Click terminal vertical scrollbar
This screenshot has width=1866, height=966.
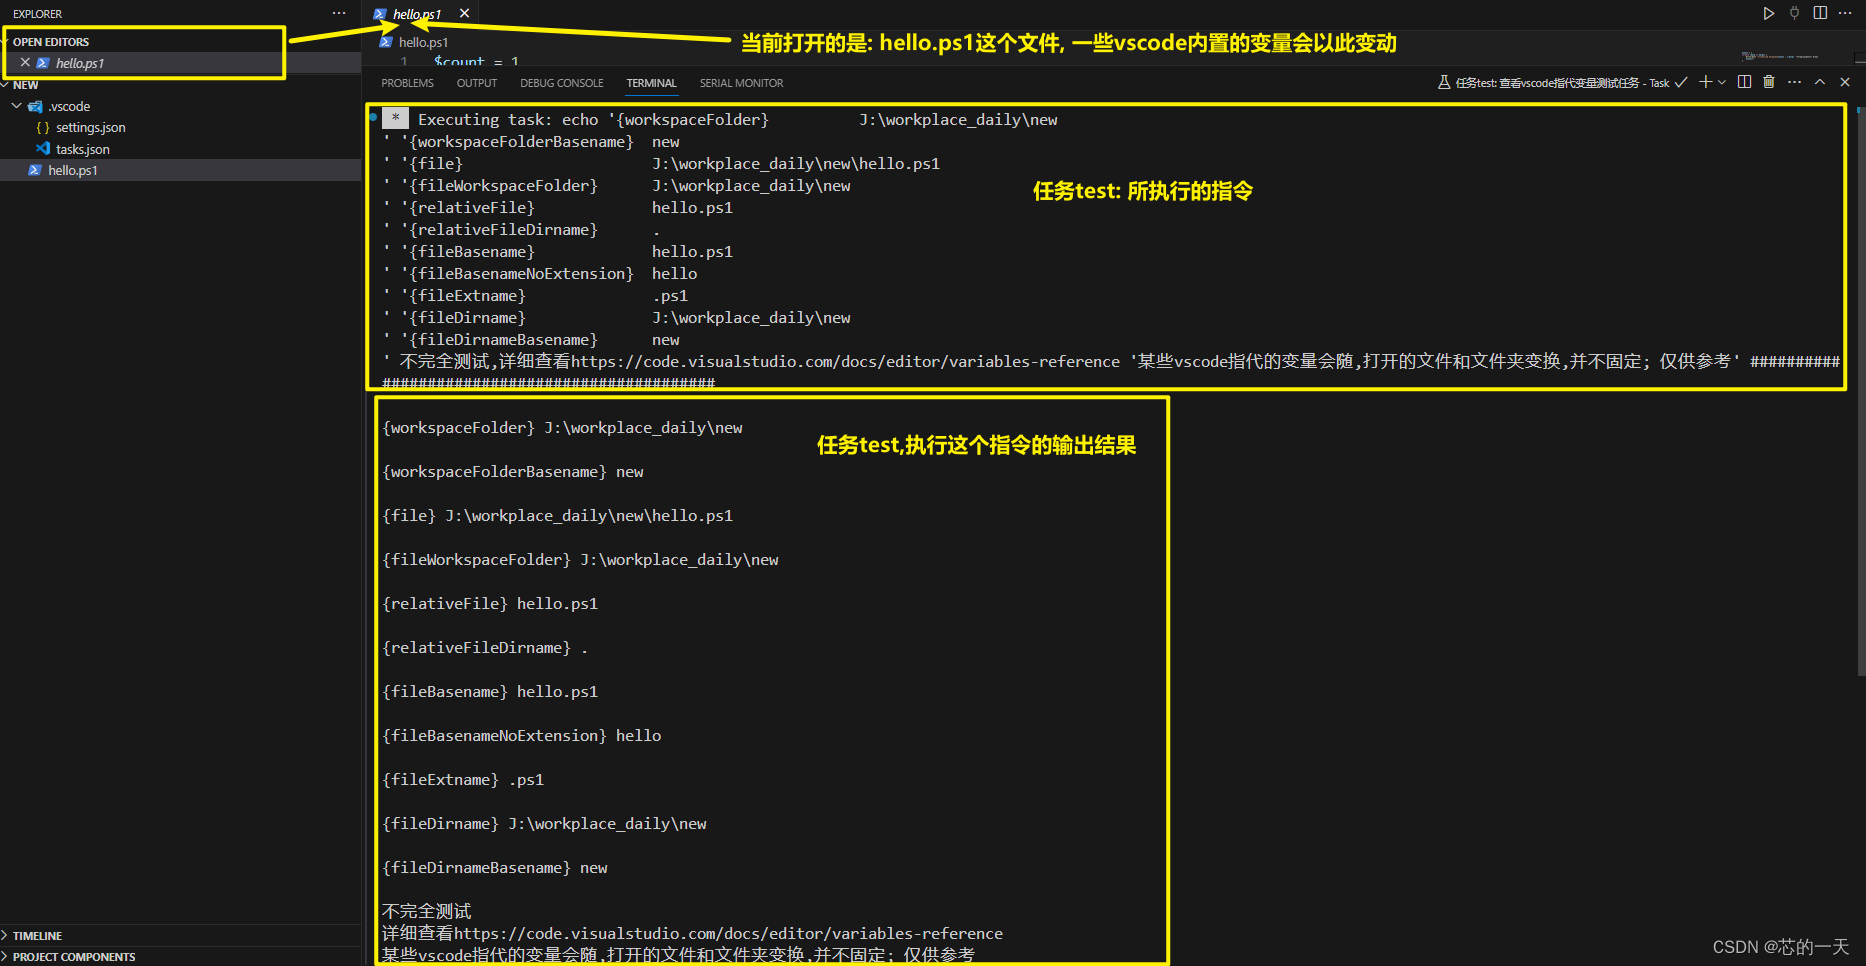click(x=1859, y=390)
